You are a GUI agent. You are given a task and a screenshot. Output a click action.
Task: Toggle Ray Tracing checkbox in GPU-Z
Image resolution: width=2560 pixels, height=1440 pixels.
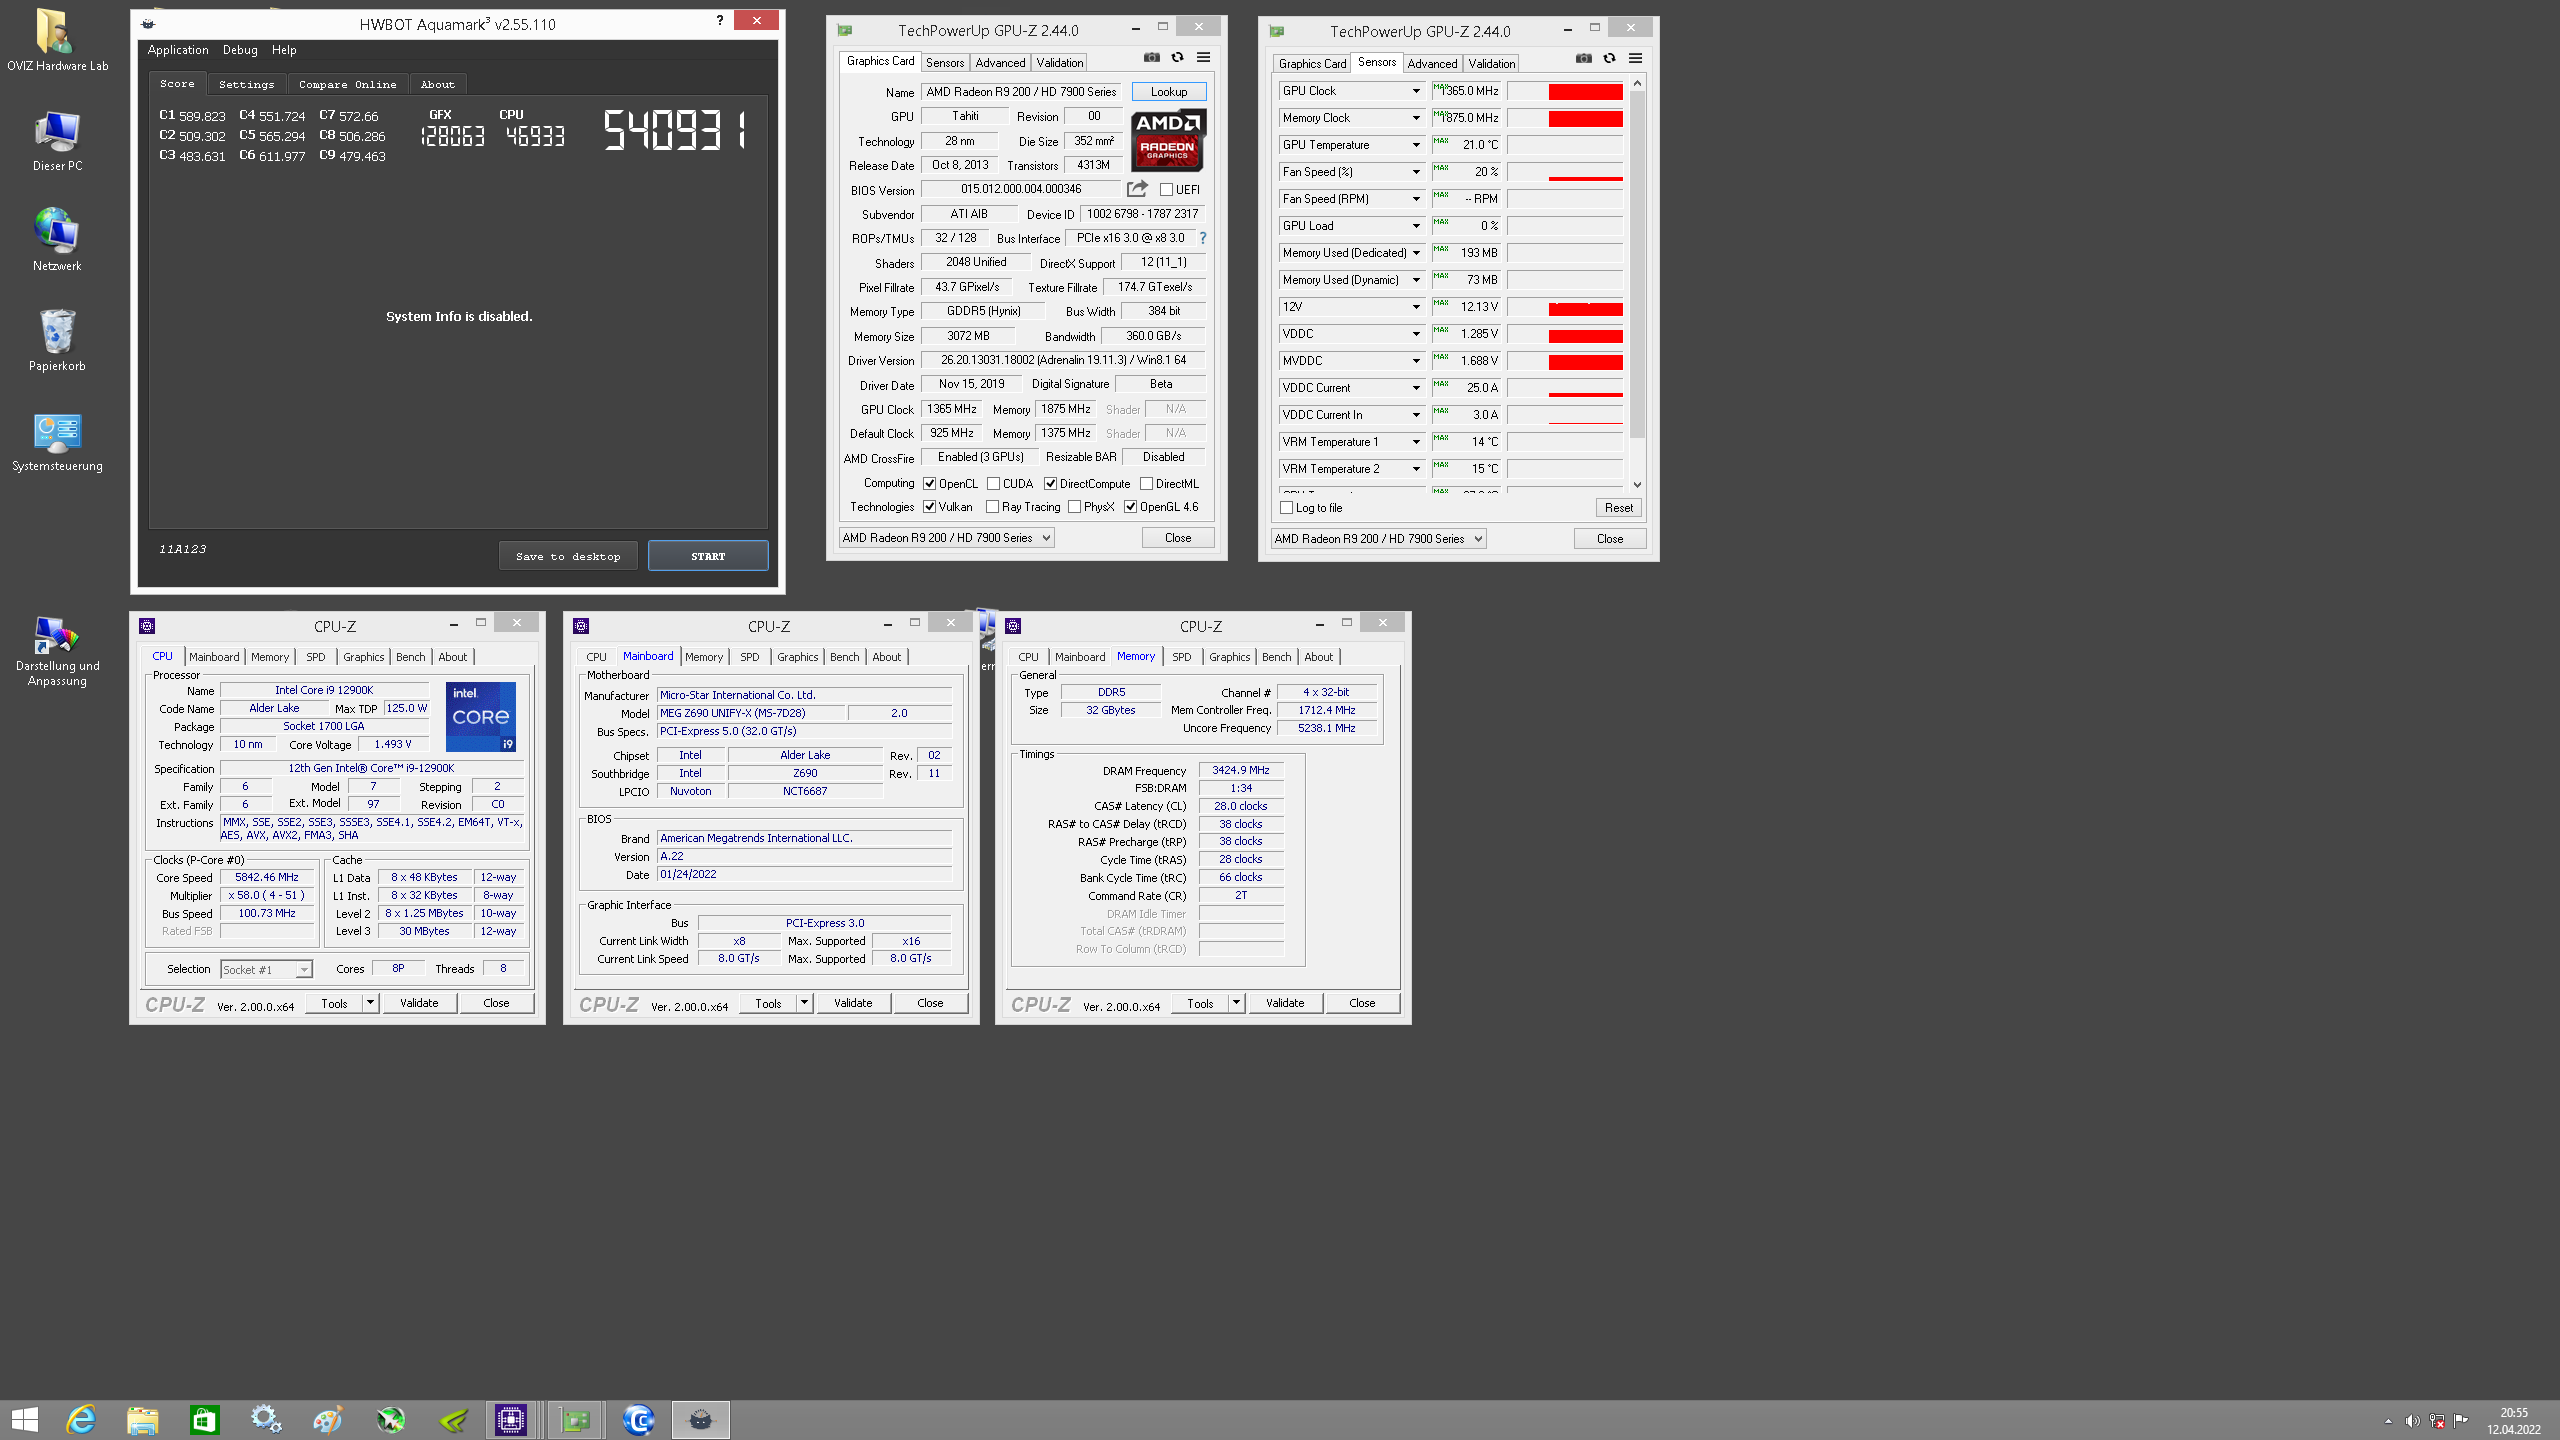click(x=993, y=507)
